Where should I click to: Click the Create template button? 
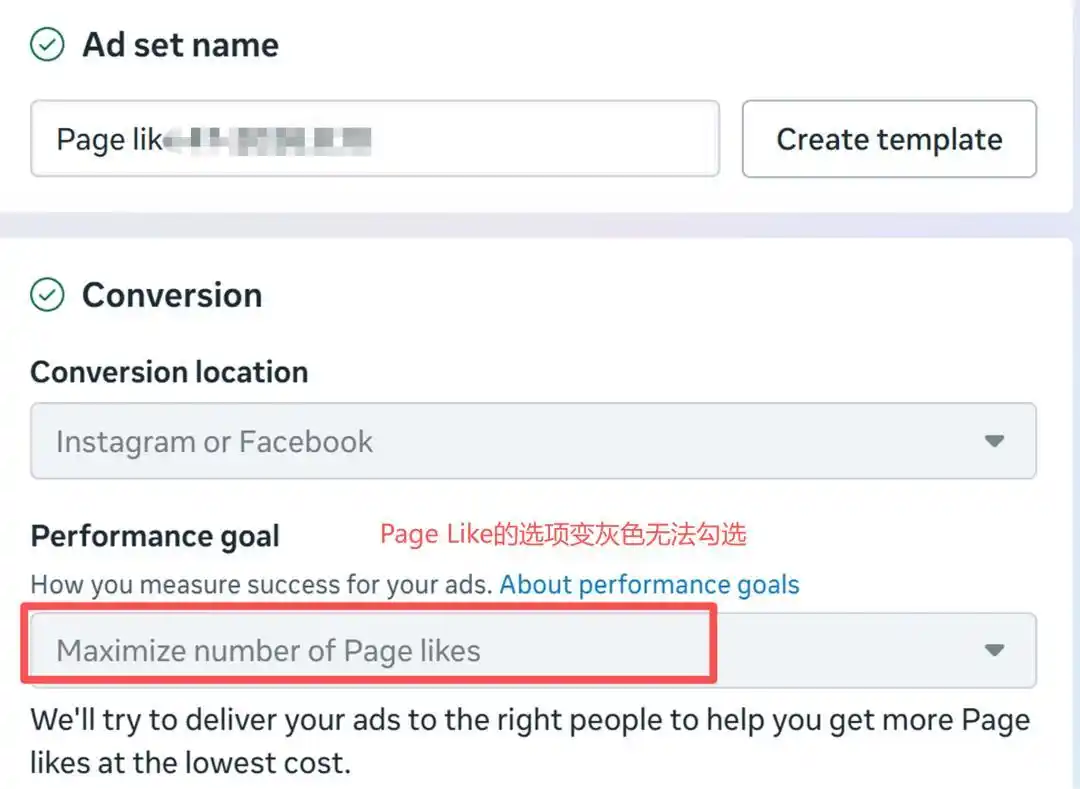coord(889,138)
